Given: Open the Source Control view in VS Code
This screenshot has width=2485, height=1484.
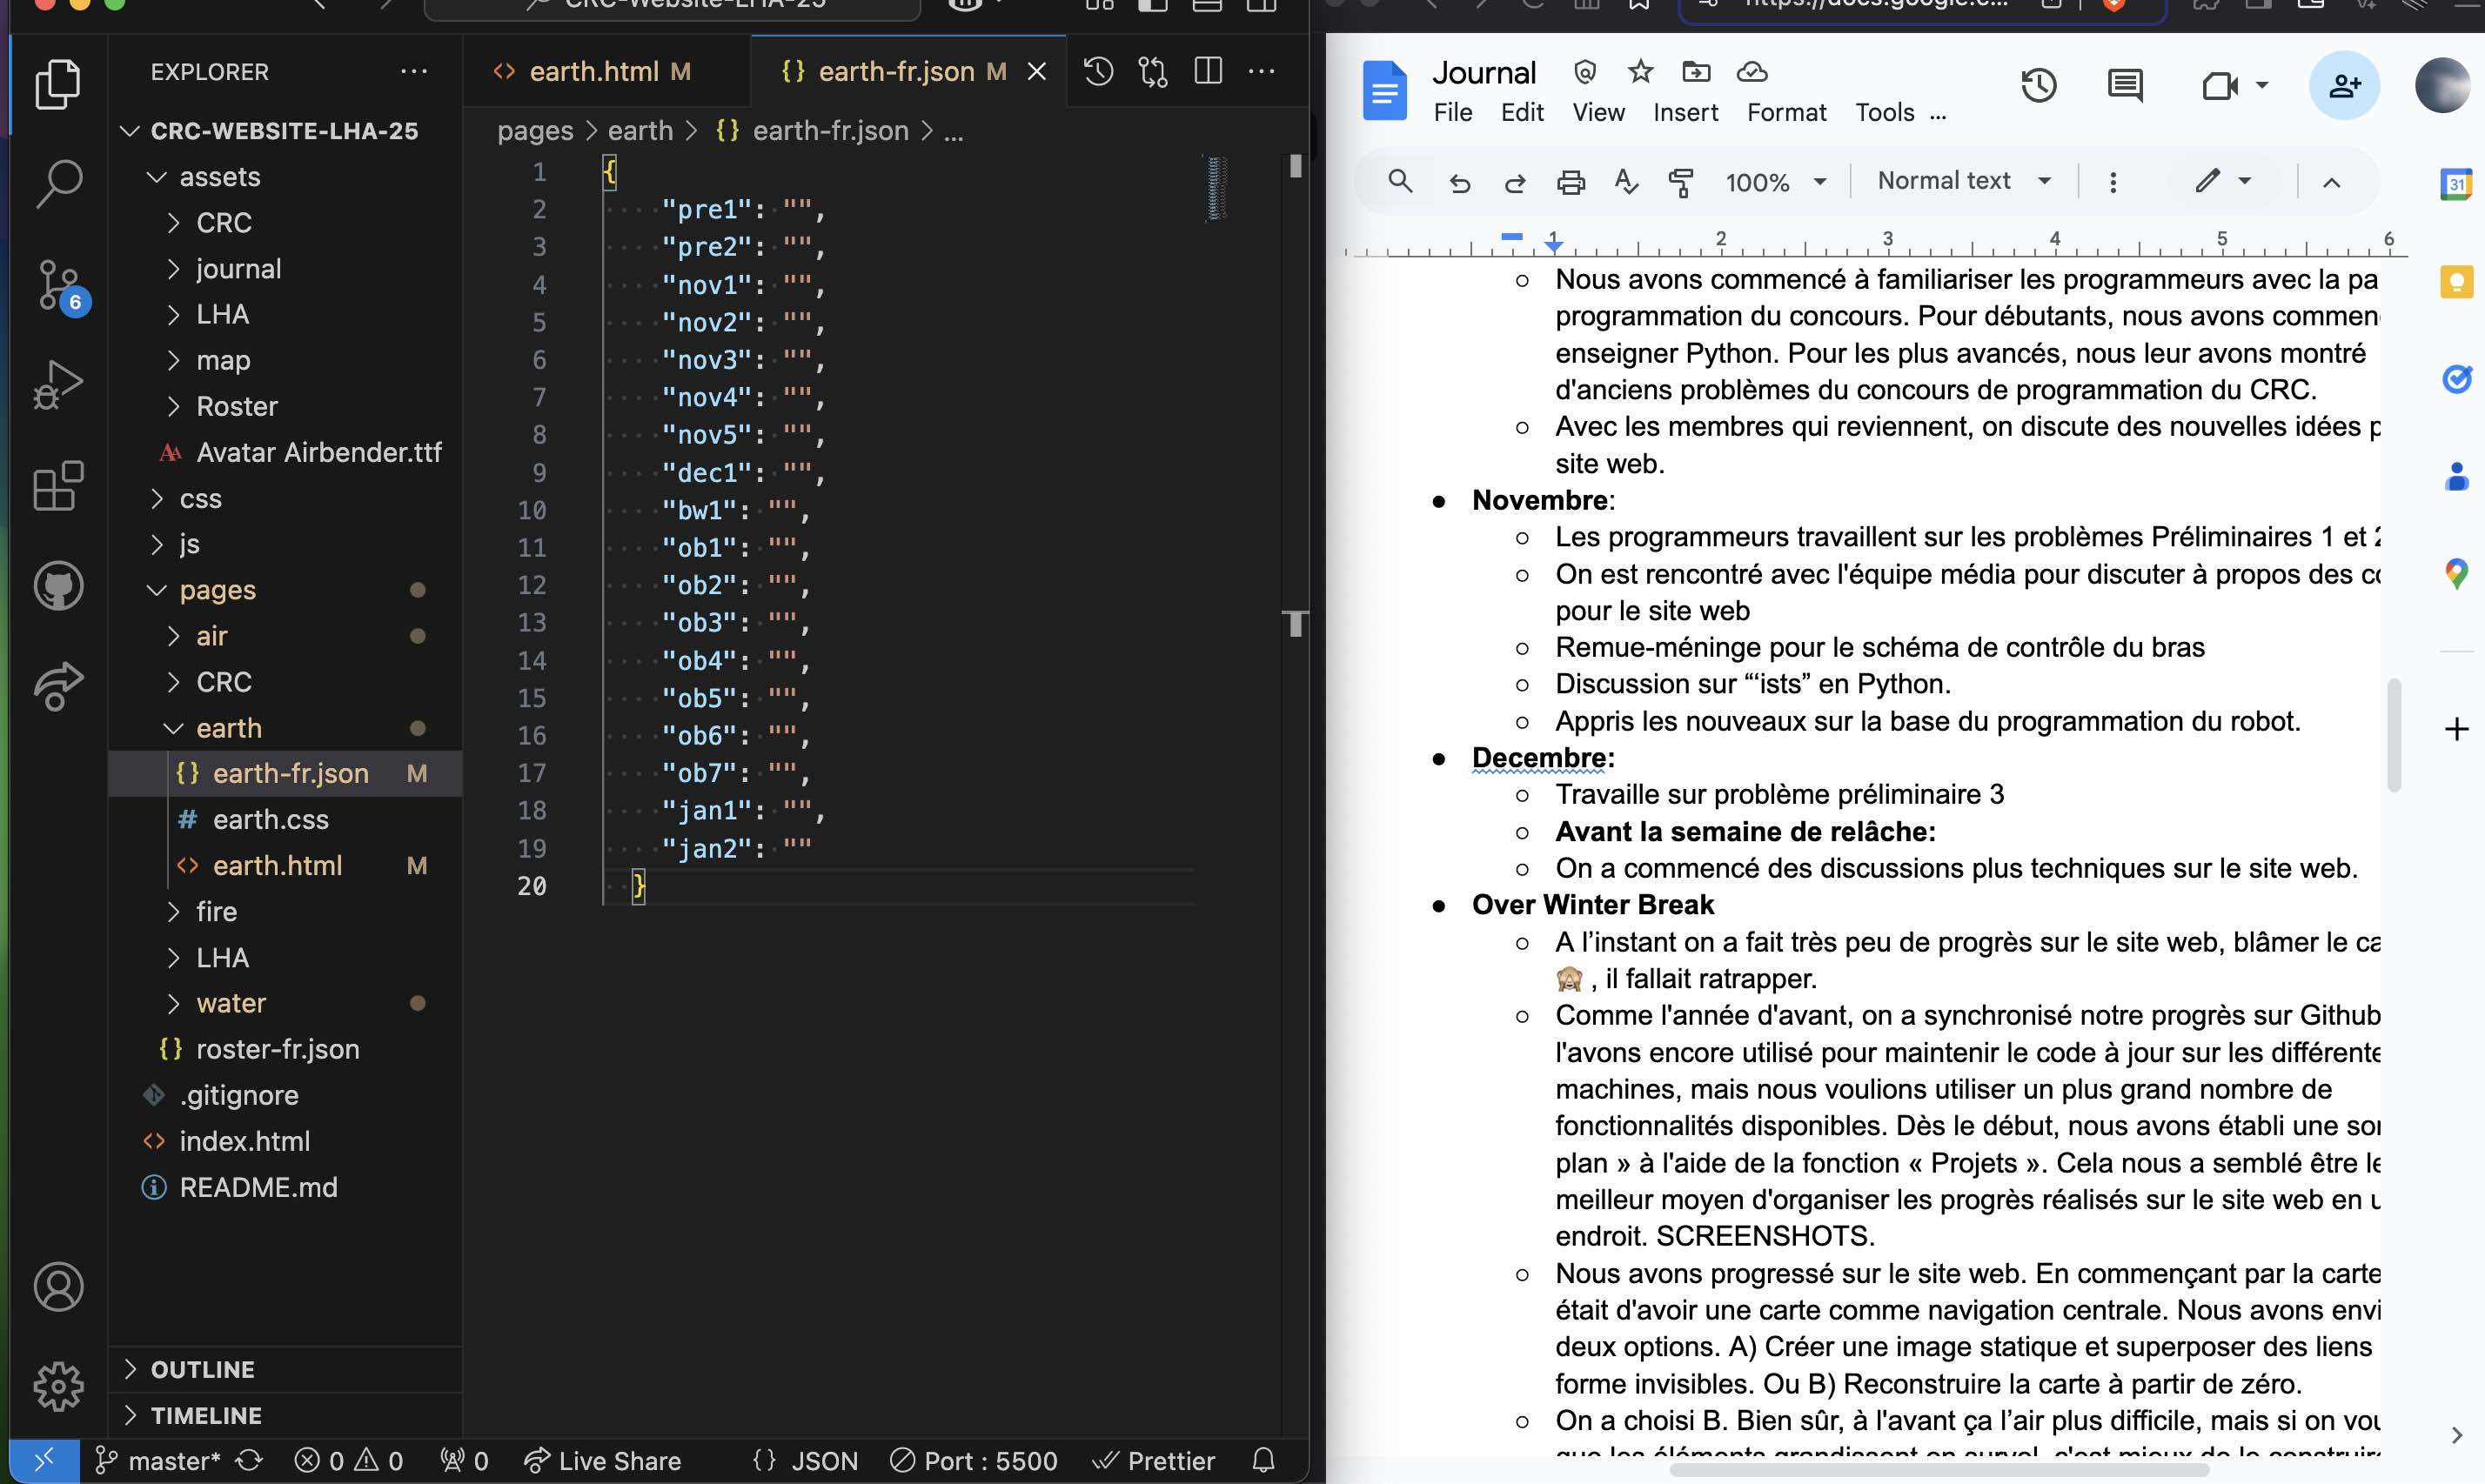Looking at the screenshot, I should click(x=58, y=286).
